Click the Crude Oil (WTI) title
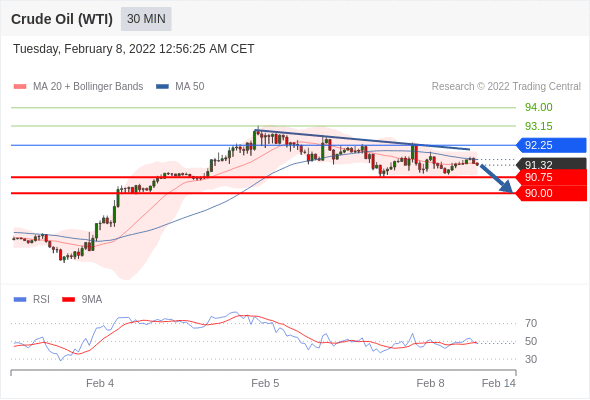Image resolution: width=590 pixels, height=400 pixels. [x=62, y=19]
